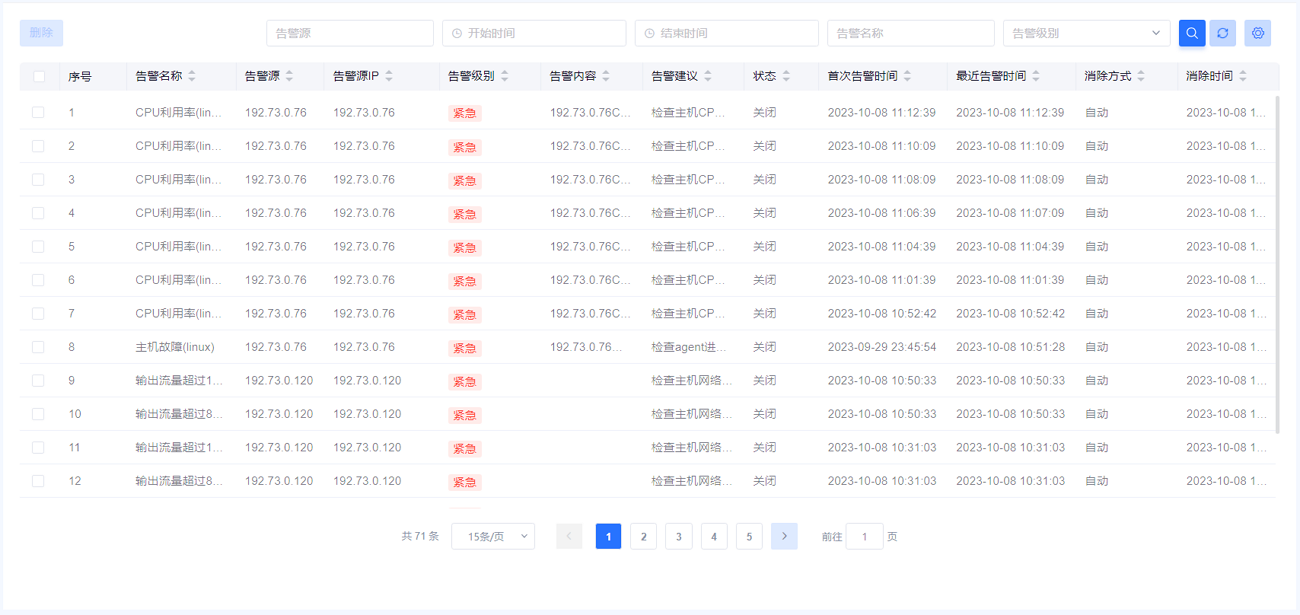Sort table by 首次告警时间 sort arrows
This screenshot has height=615, width=1300.
click(x=907, y=76)
